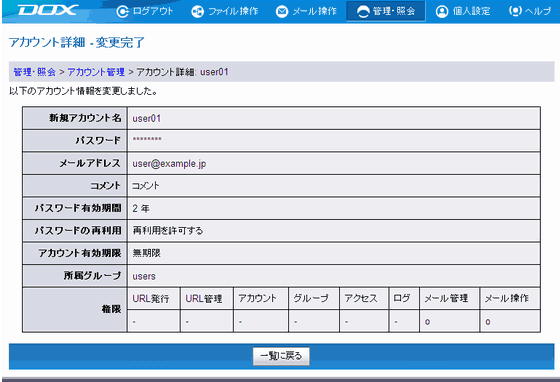
Task: Click the file operation icon
Action: pos(198,11)
